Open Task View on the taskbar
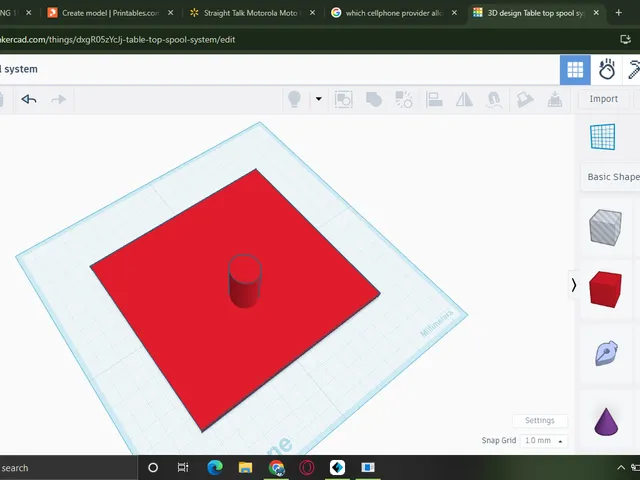This screenshot has height=480, width=640. pyautogui.click(x=183, y=468)
